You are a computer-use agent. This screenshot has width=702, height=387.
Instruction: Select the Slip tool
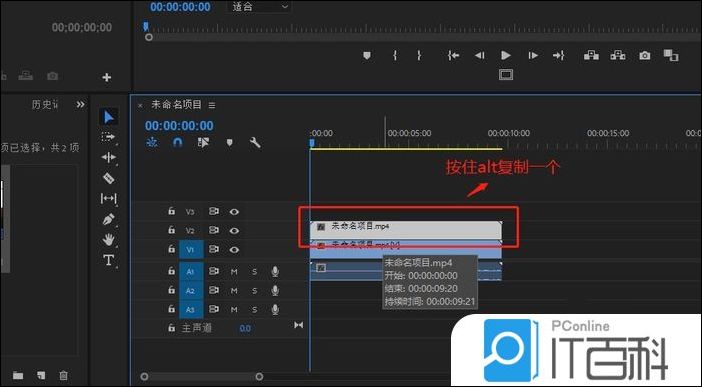[108, 198]
